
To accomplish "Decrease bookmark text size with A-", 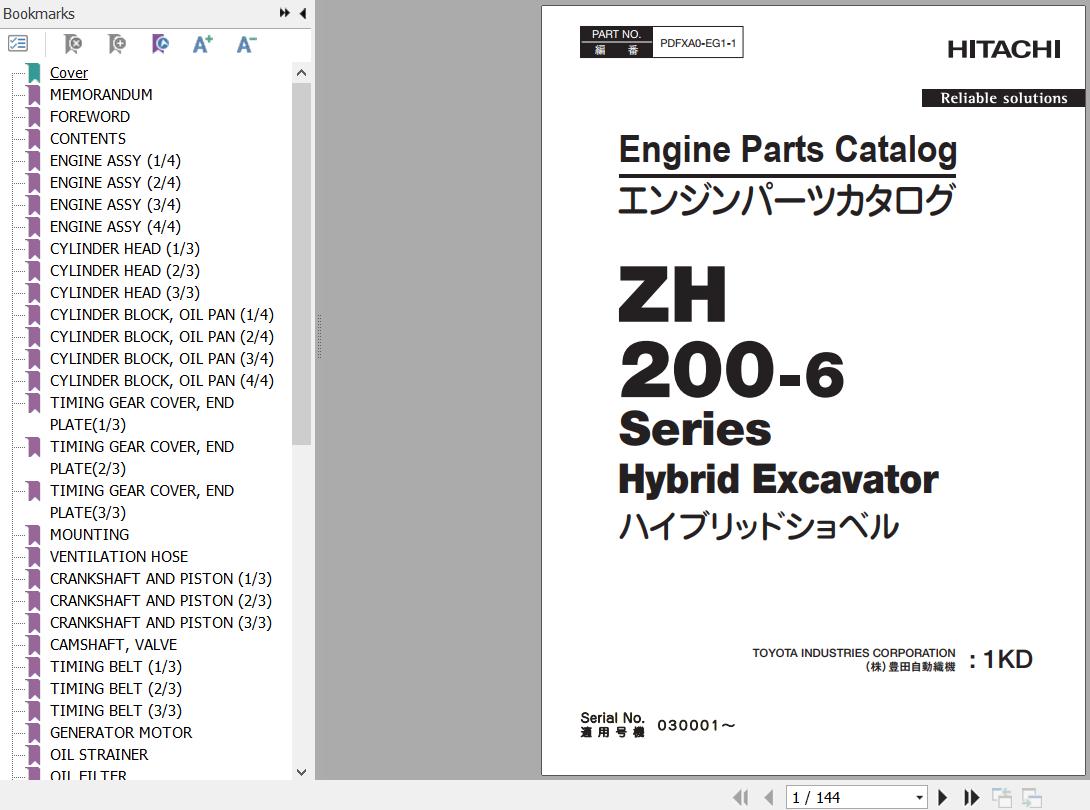I will pos(246,44).
